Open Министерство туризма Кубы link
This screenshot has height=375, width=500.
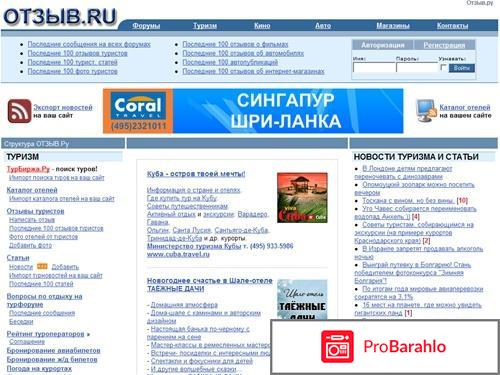(194, 246)
